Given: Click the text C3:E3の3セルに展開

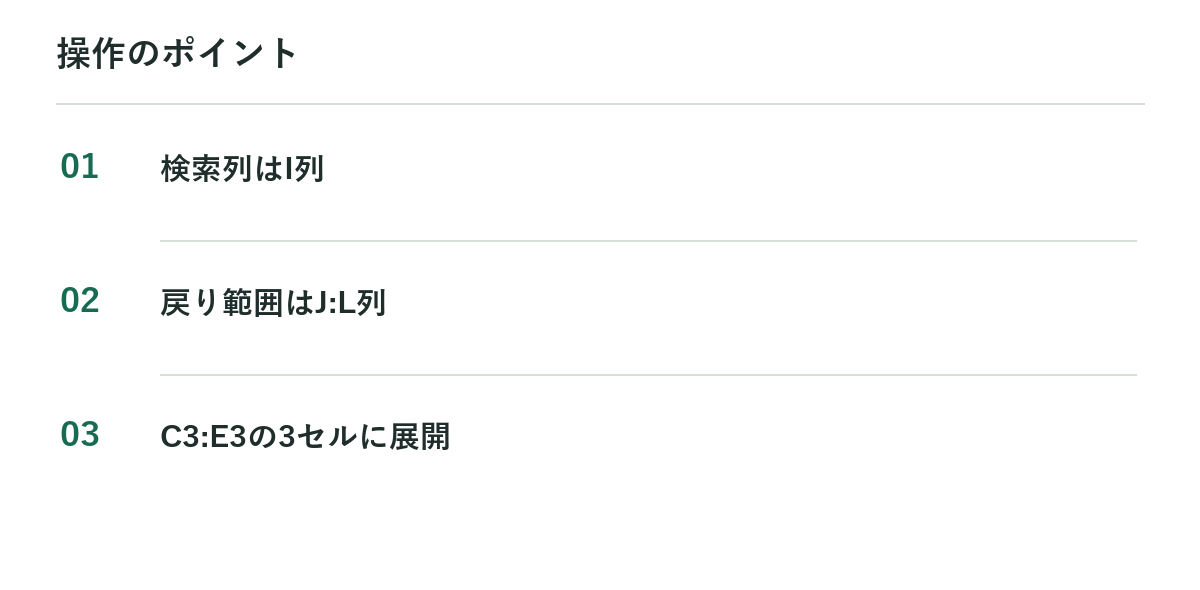Looking at the screenshot, I should [305, 436].
